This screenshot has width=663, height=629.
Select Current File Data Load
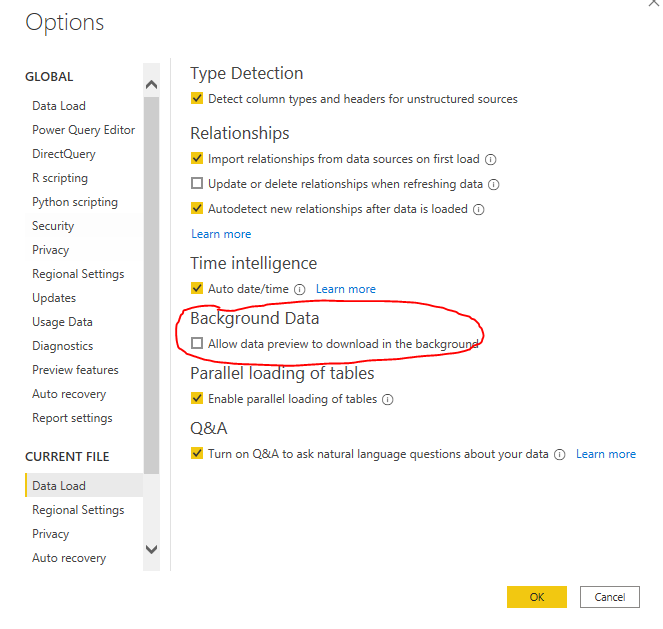pos(84,485)
